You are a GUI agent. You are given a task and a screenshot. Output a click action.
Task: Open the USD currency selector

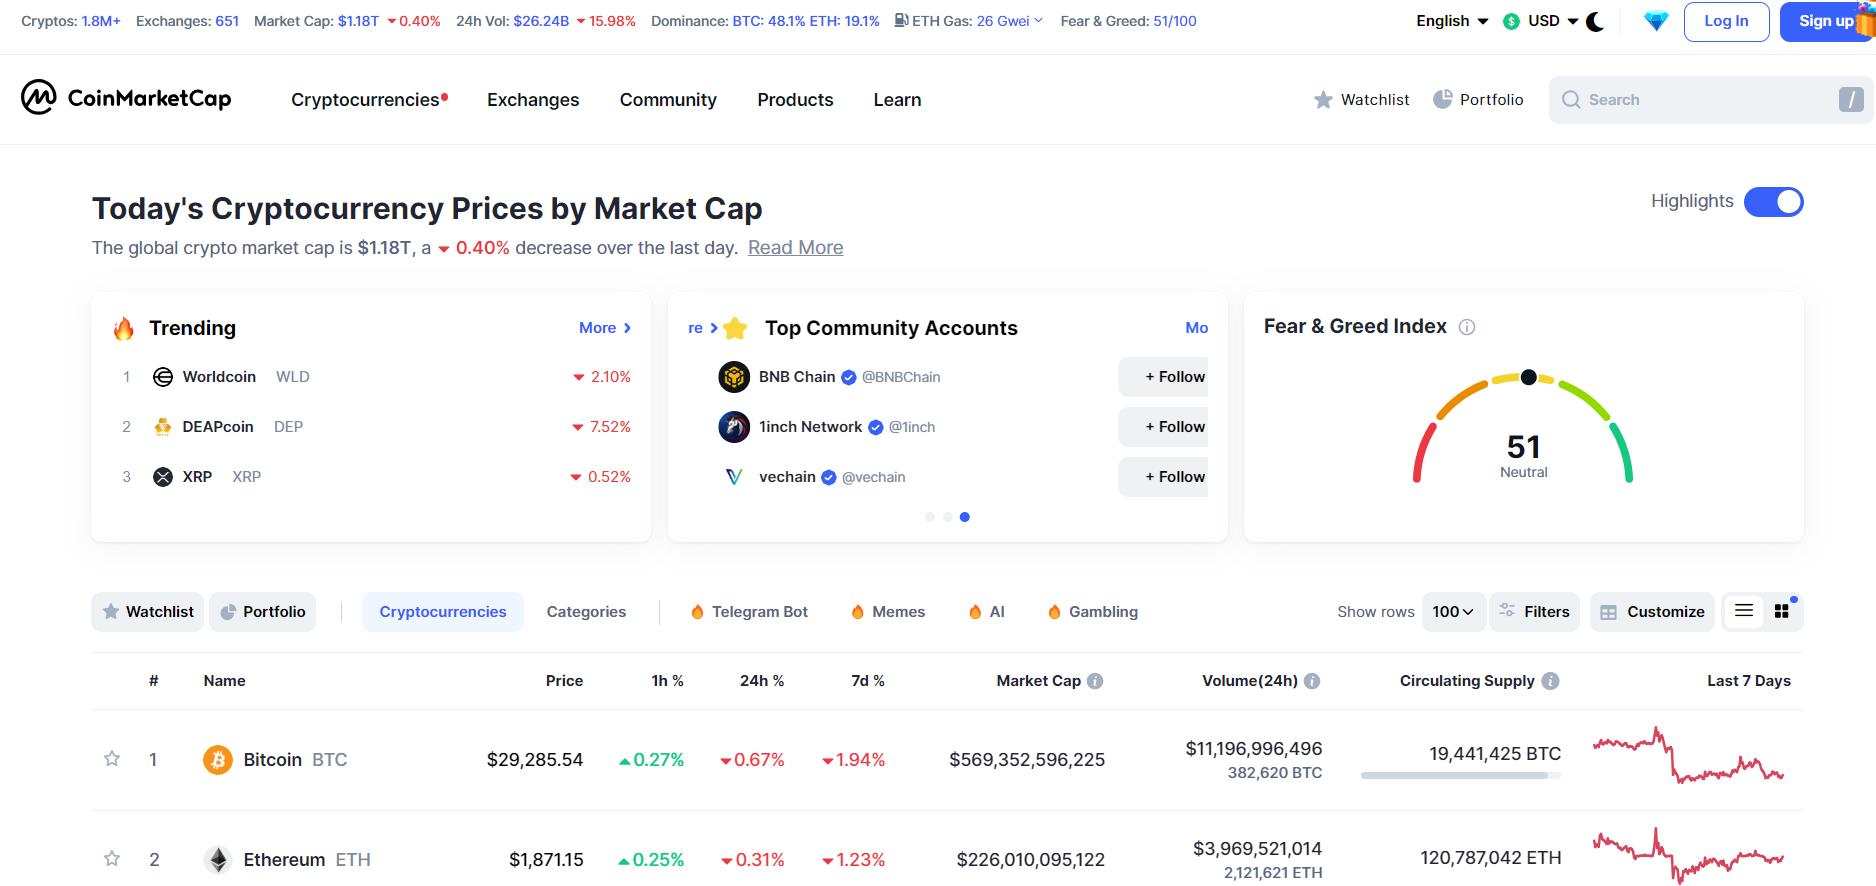pos(1541,21)
